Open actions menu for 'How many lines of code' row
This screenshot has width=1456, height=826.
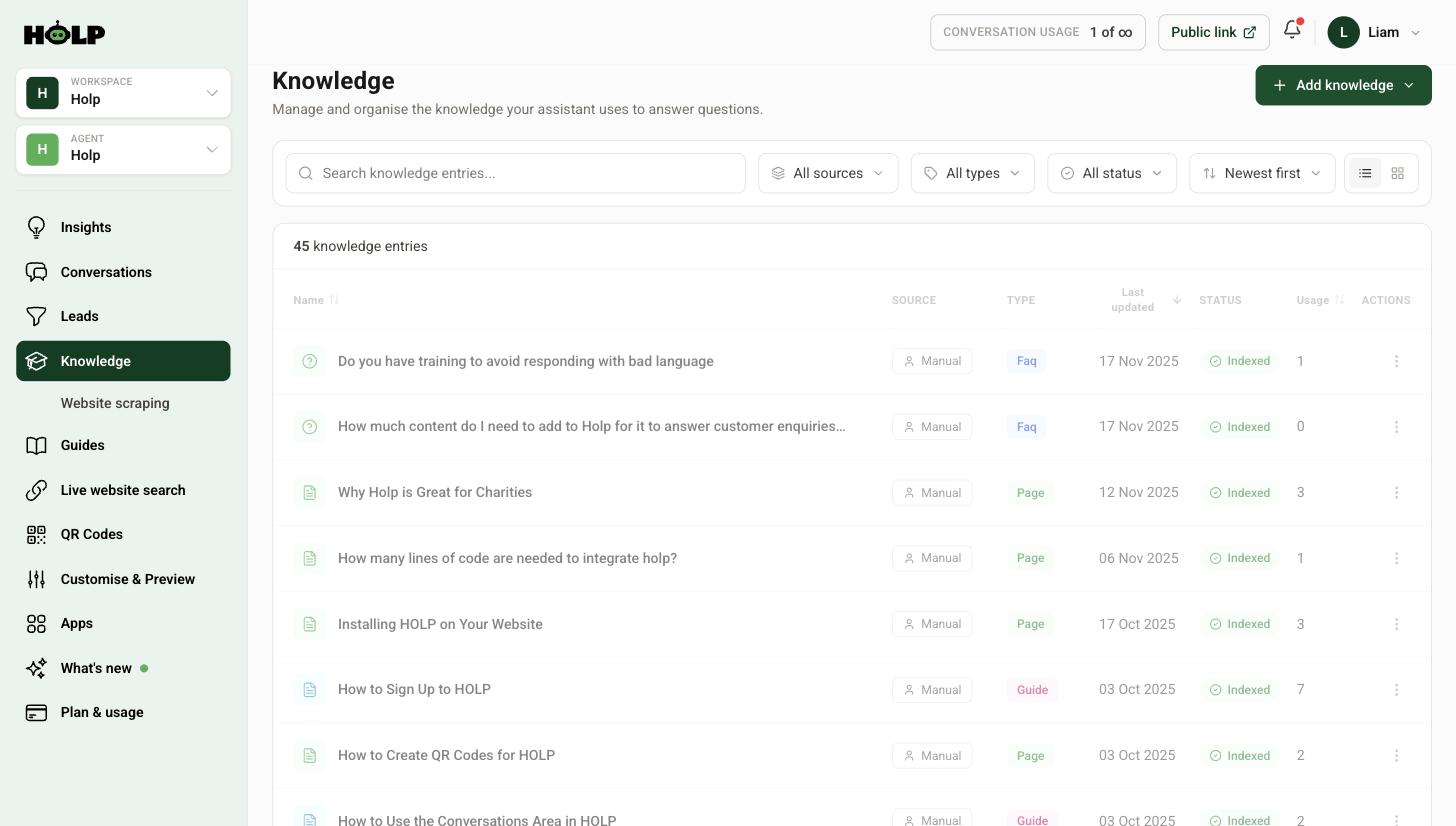click(1396, 558)
